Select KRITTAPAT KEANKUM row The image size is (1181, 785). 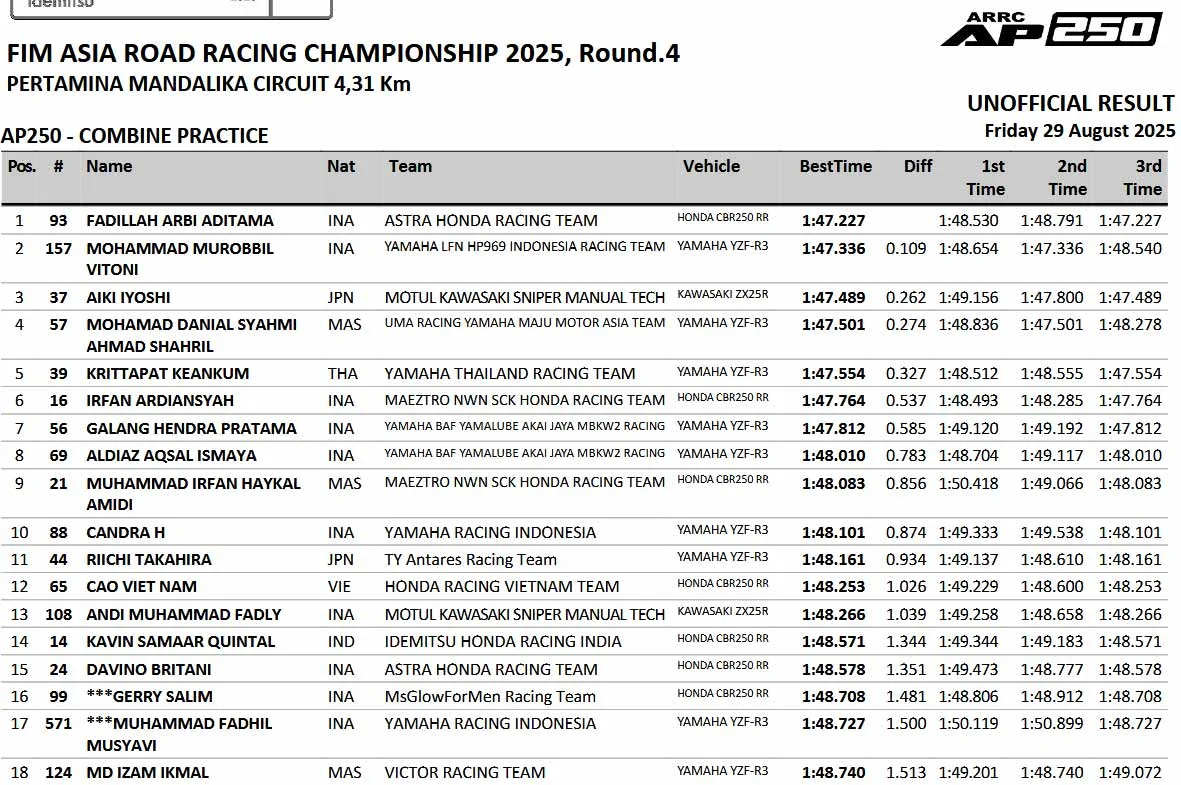click(x=584, y=374)
